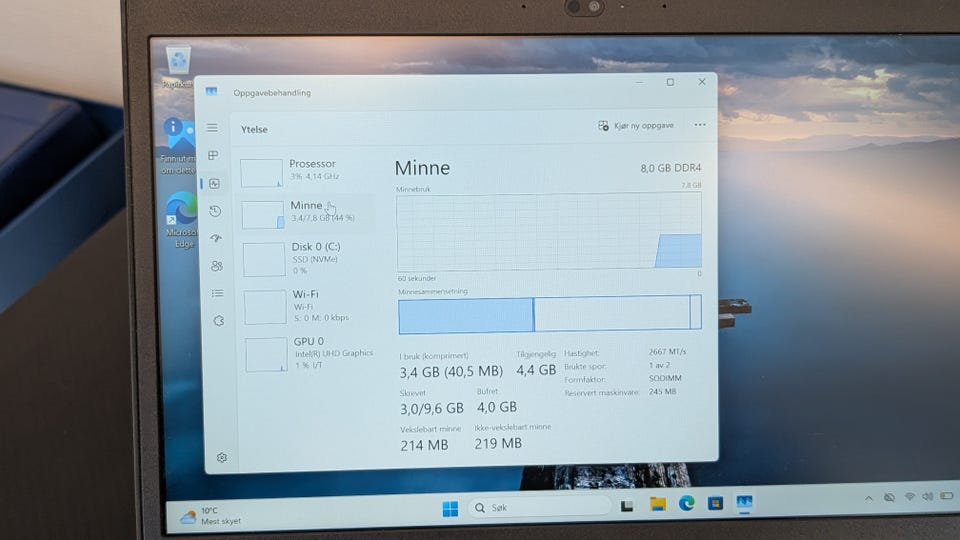Open the Recycle Bin desktop icon

tap(178, 67)
